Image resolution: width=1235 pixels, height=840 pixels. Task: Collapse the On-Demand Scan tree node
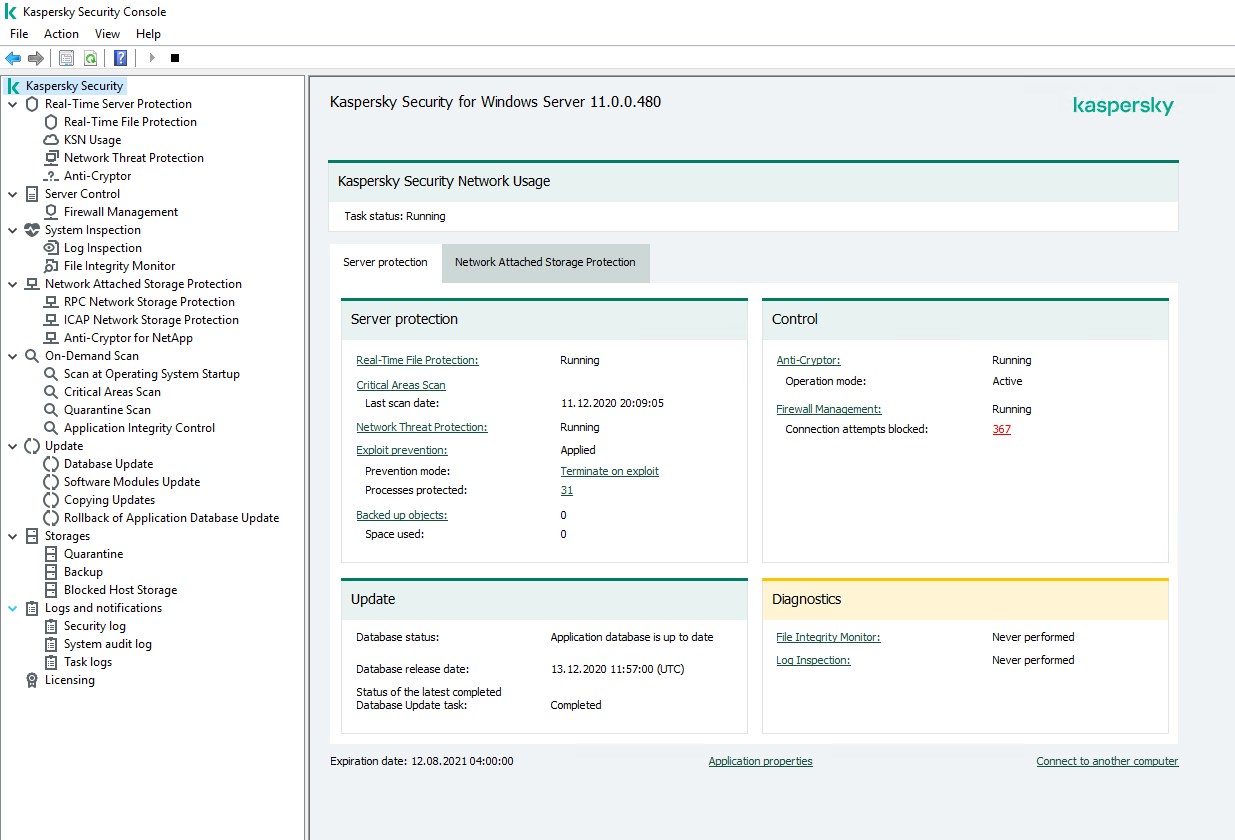13,356
